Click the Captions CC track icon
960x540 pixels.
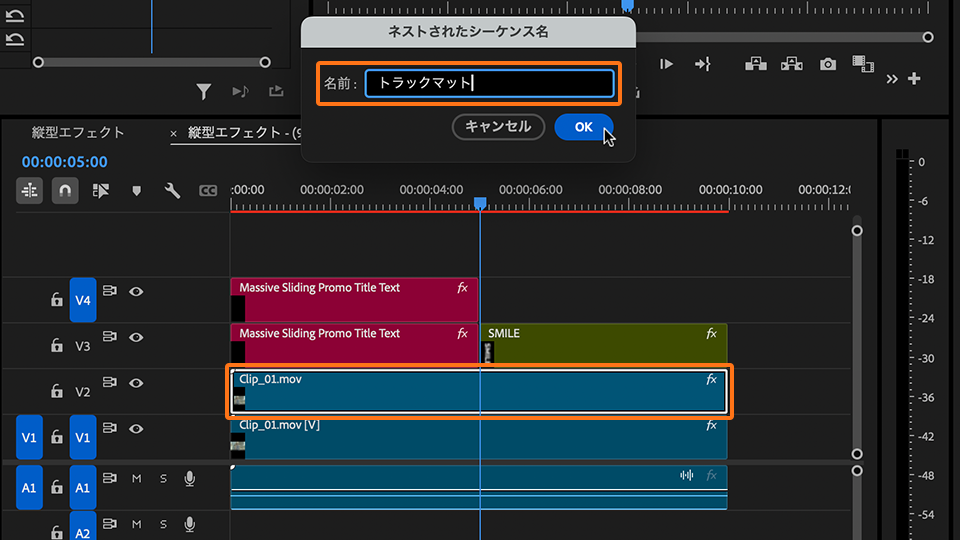(x=208, y=190)
